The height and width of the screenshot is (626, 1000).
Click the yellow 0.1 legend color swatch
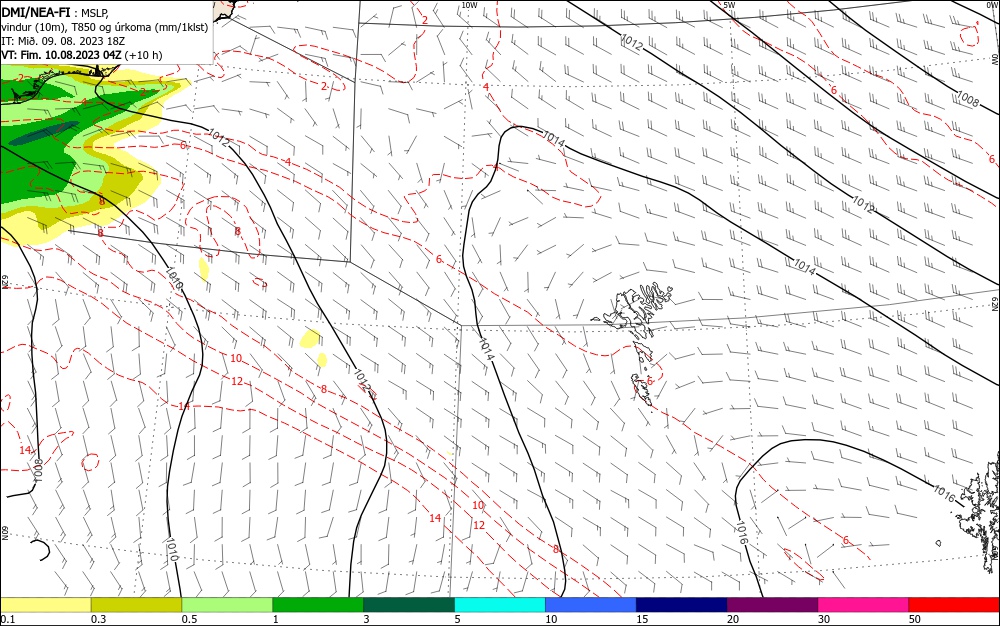(45, 605)
